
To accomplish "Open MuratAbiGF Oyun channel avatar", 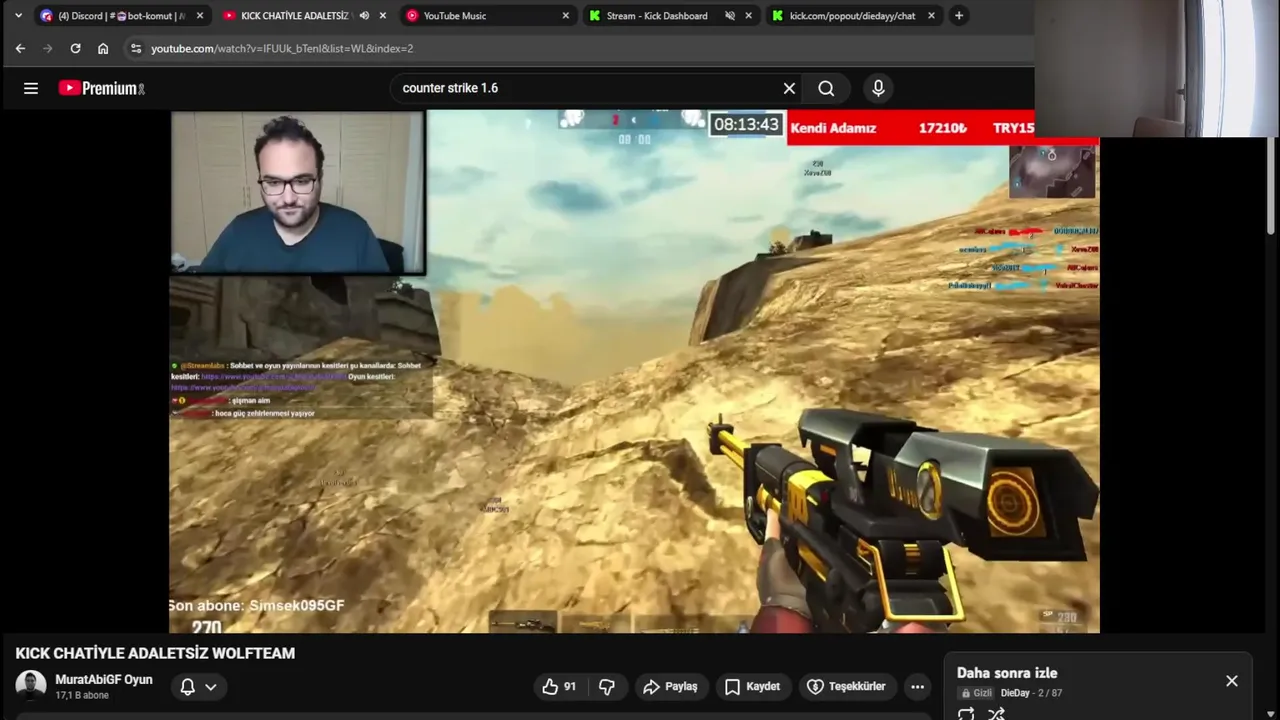I will (31, 686).
